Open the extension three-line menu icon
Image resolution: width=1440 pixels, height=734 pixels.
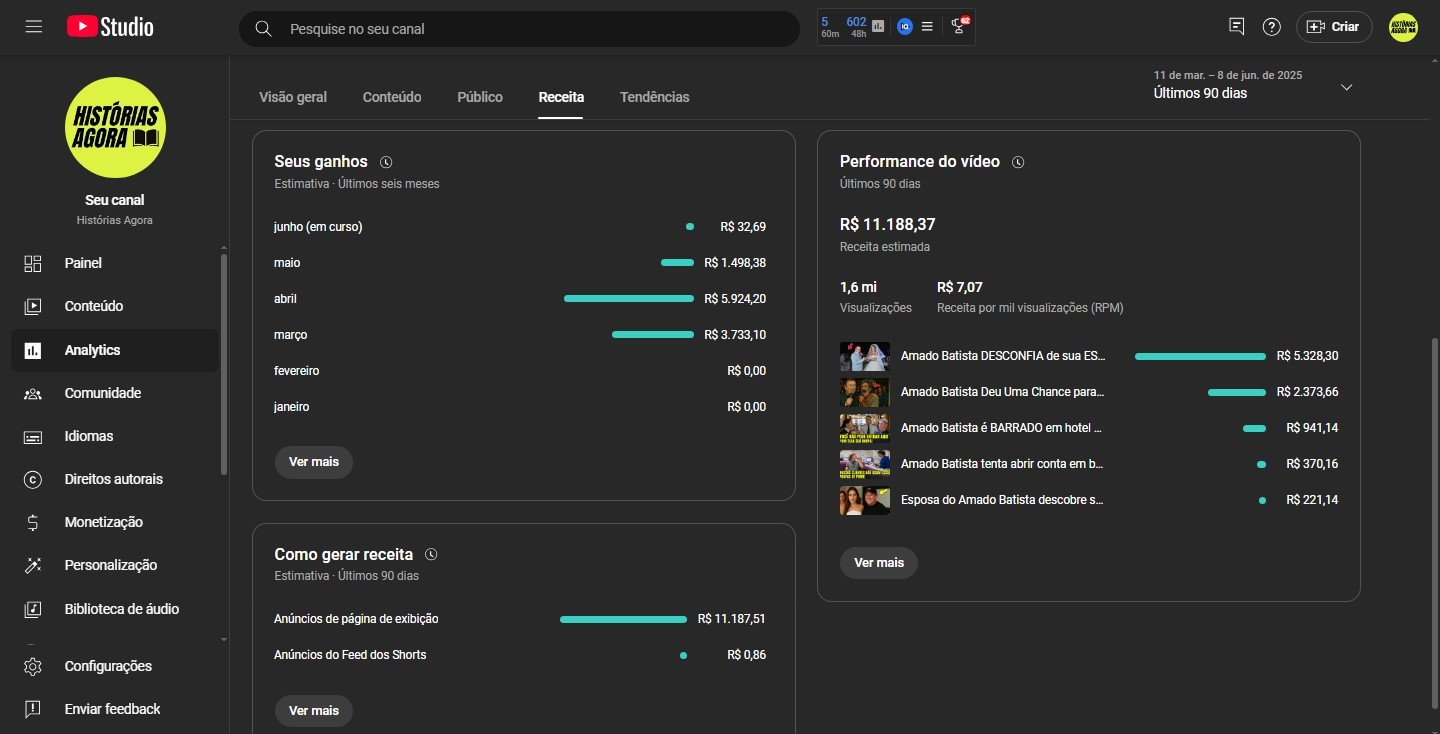[x=927, y=27]
